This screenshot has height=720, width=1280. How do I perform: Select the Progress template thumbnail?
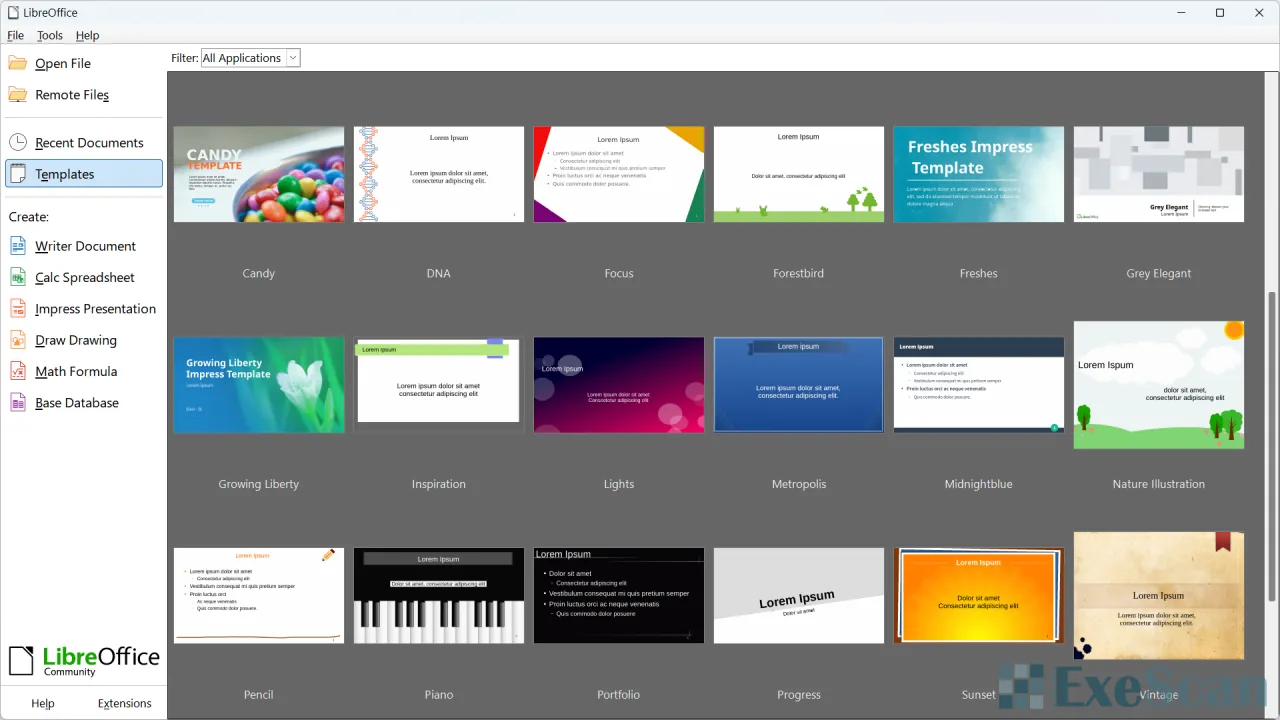click(799, 595)
